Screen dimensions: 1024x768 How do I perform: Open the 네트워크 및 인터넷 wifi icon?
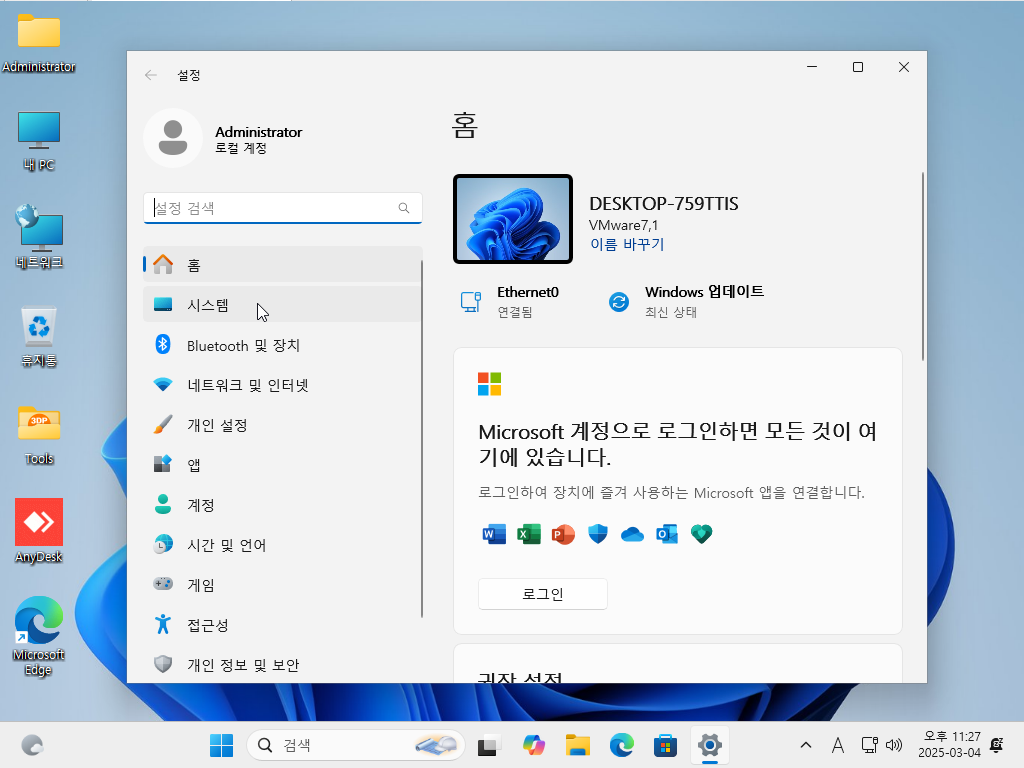point(163,385)
